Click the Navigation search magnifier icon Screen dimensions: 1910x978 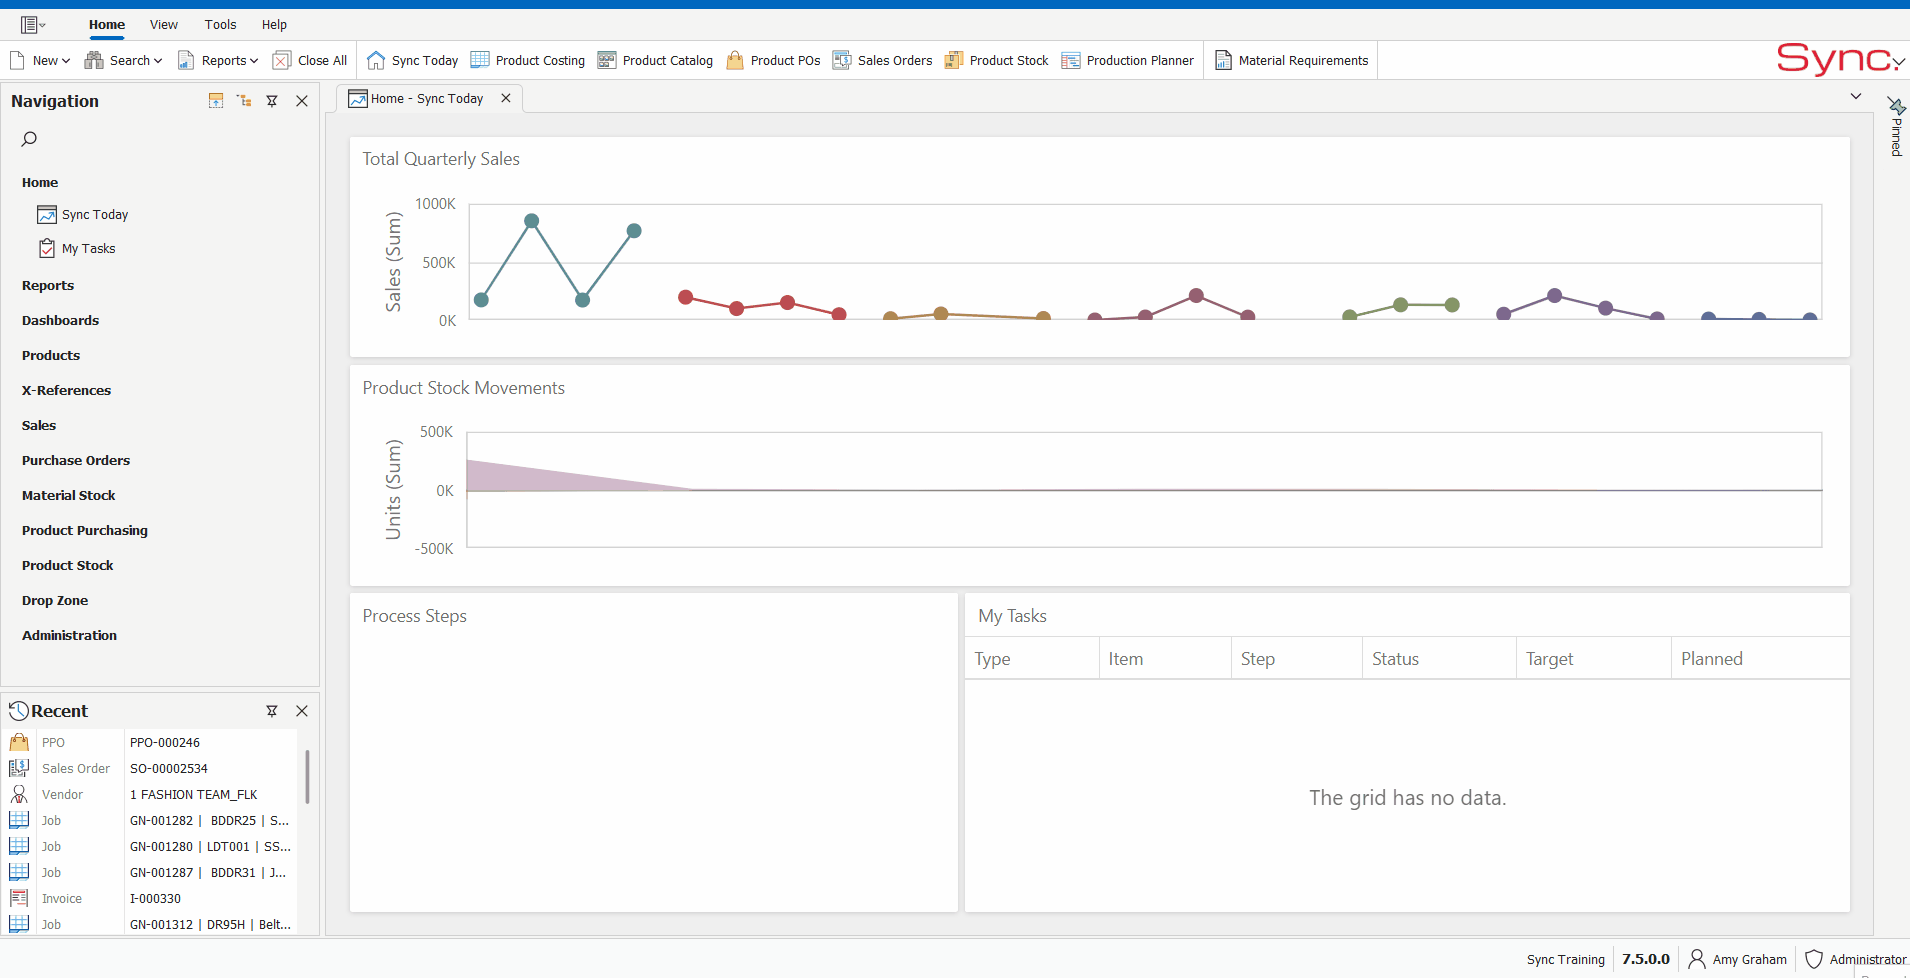29,139
